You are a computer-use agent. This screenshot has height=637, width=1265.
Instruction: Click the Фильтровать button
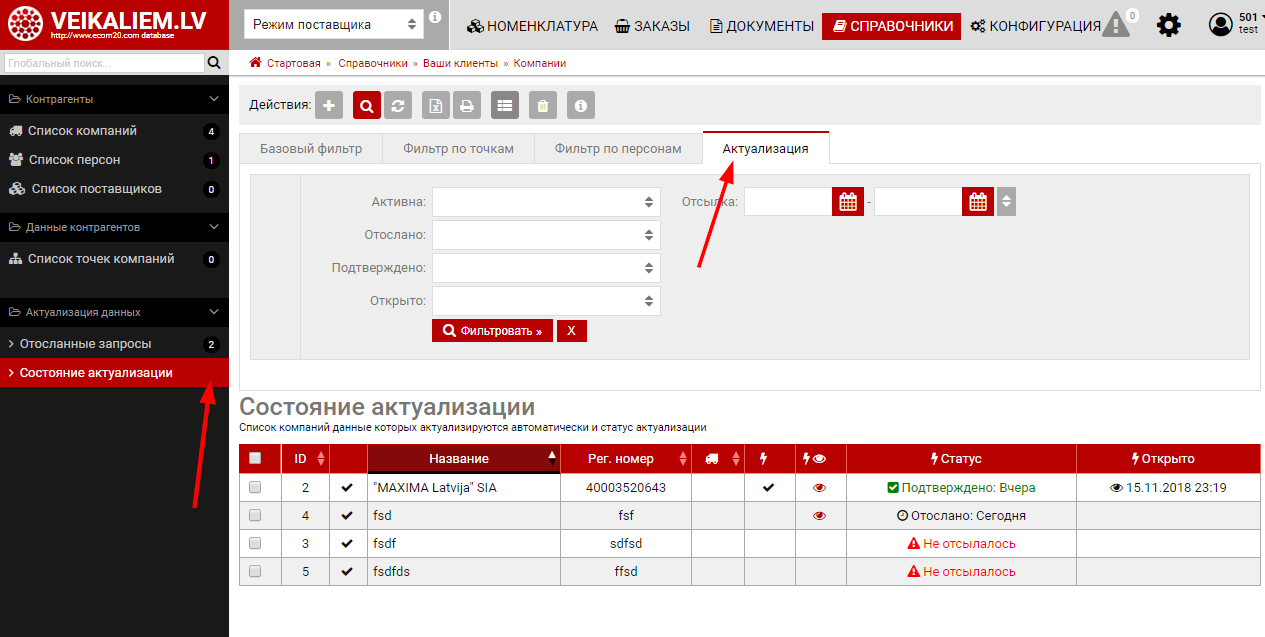492,331
